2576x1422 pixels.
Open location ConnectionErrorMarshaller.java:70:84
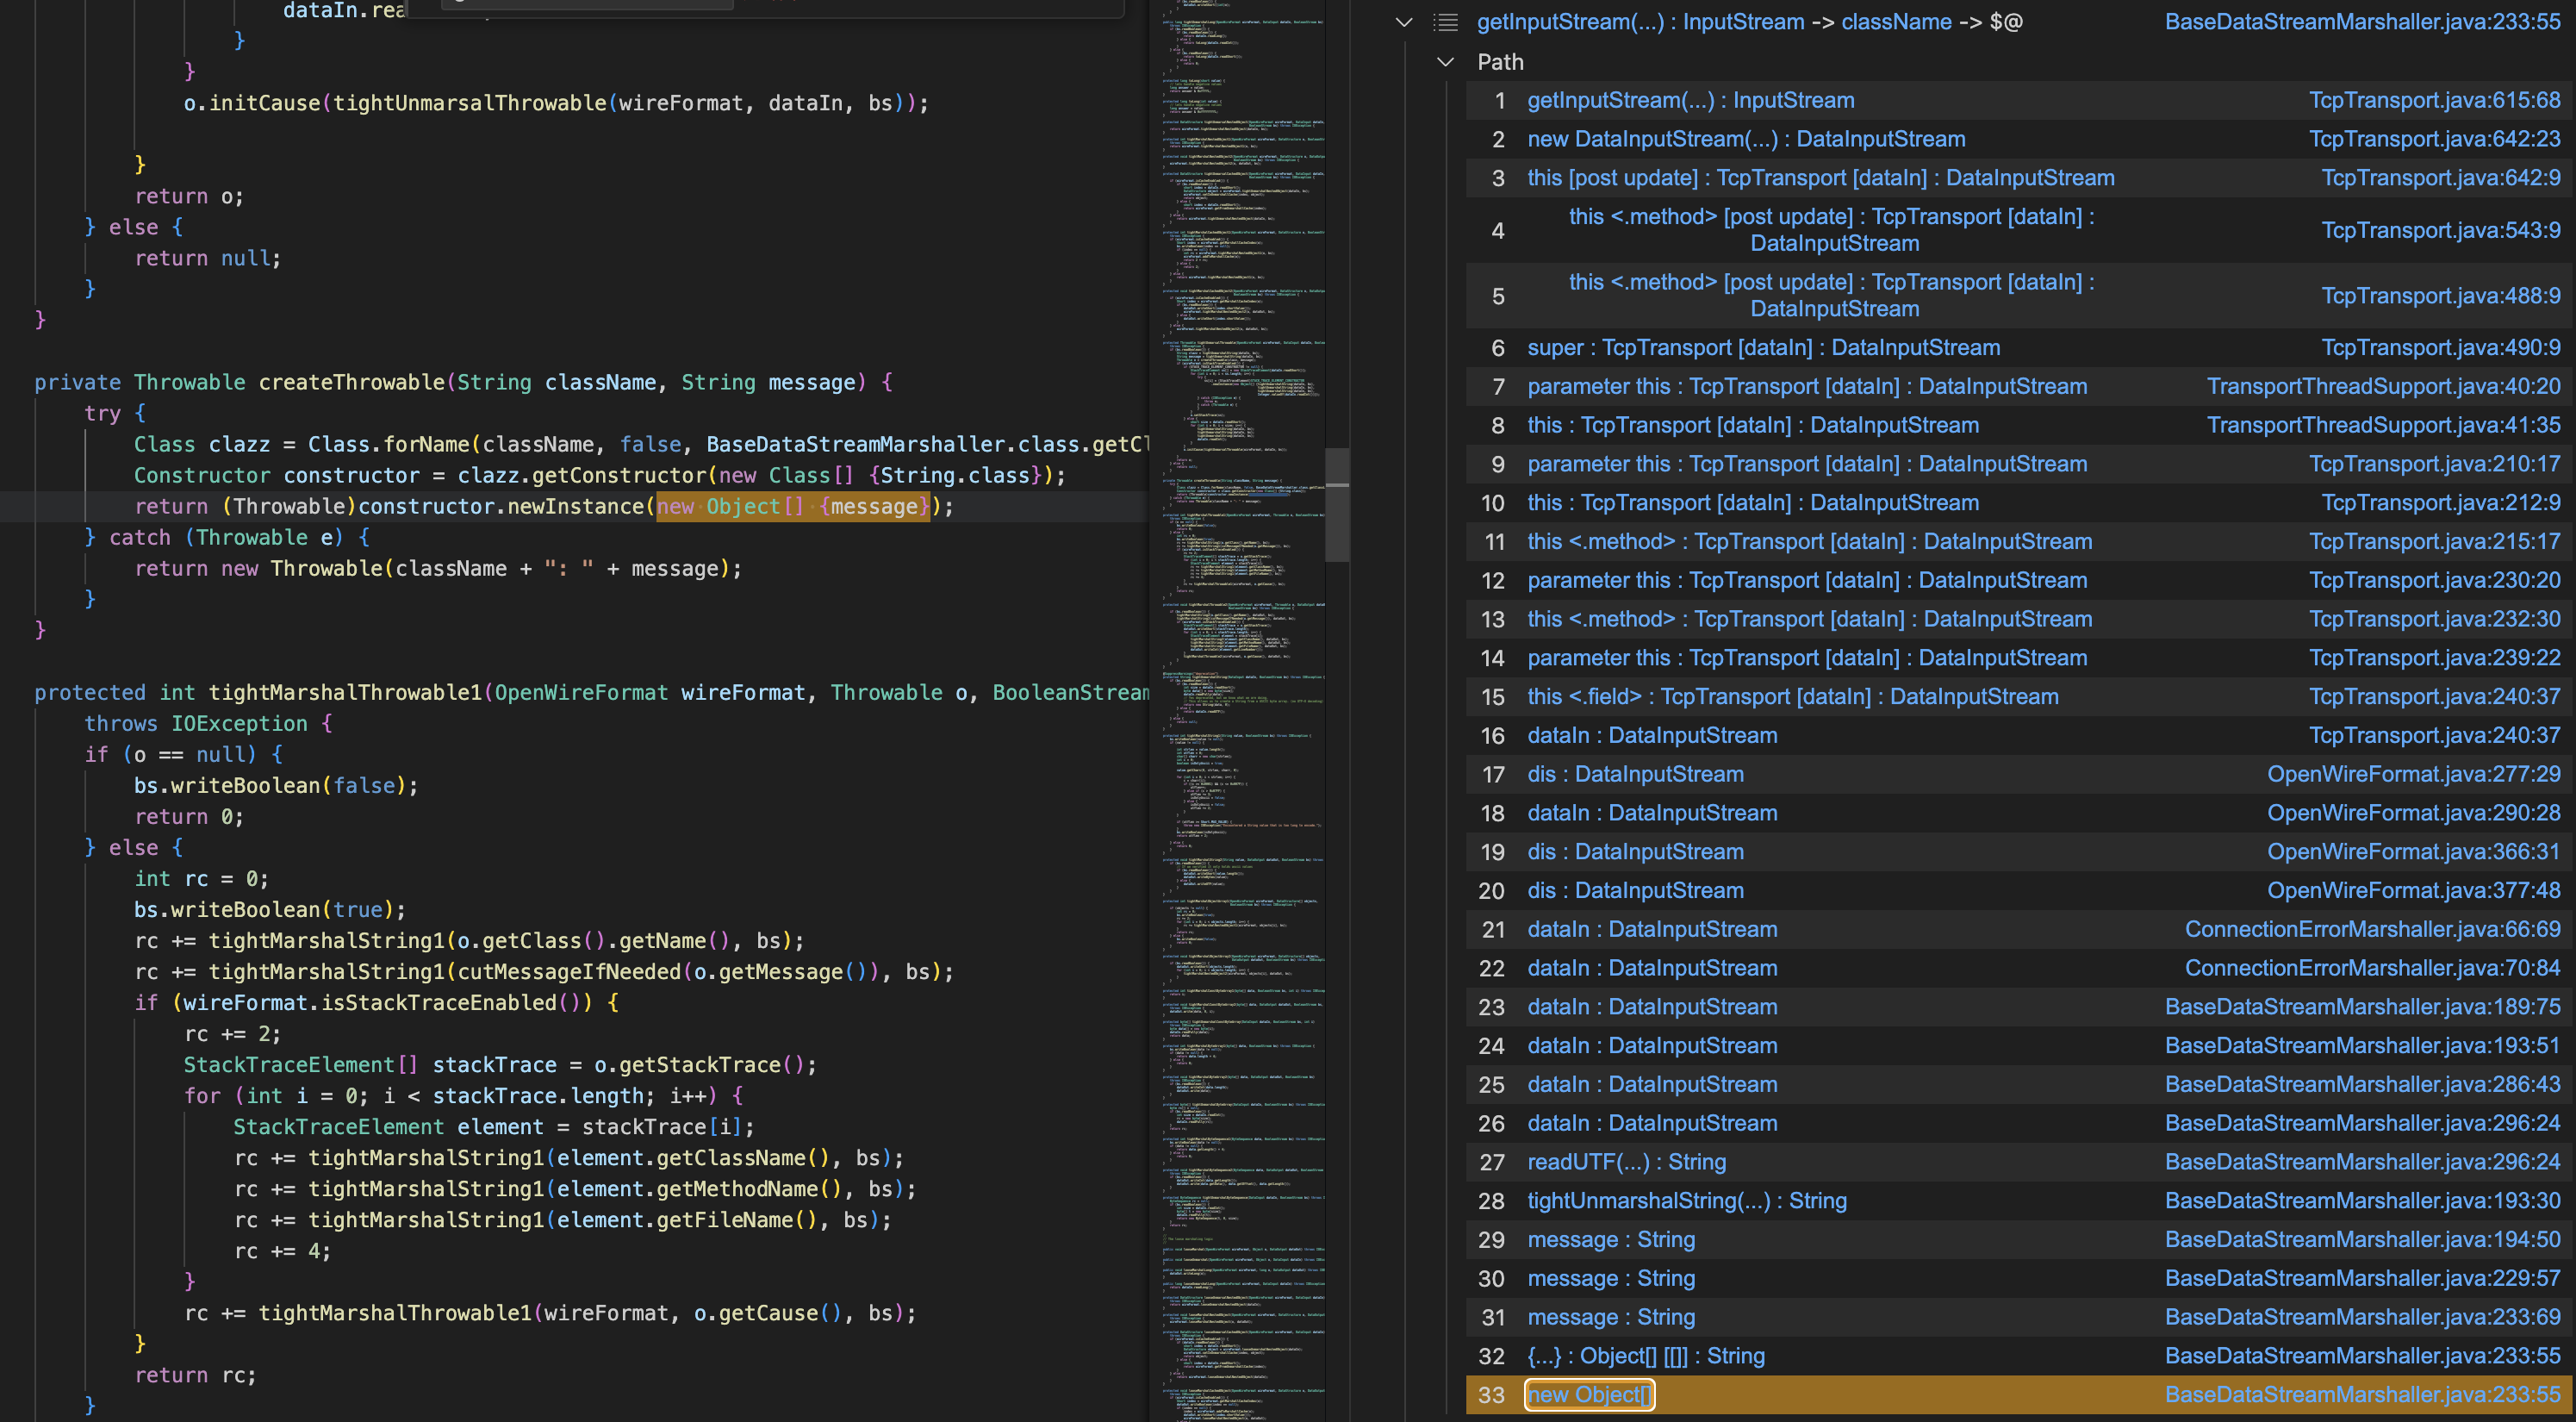click(x=2372, y=968)
